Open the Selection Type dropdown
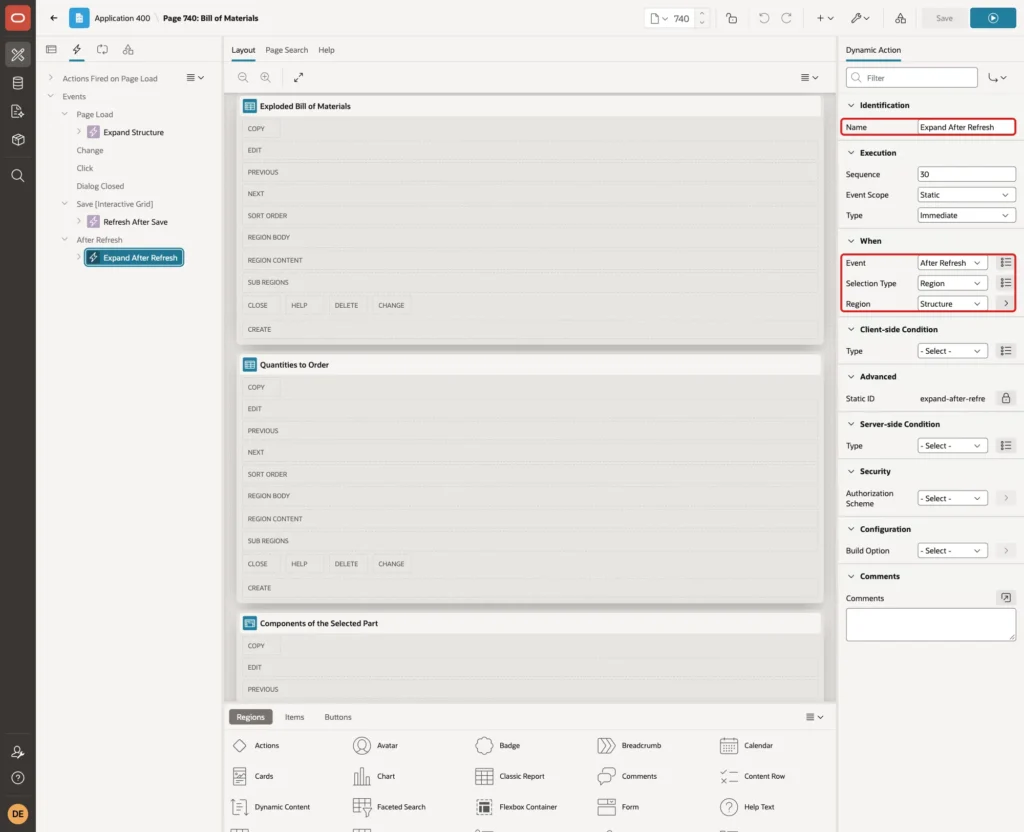 952,283
